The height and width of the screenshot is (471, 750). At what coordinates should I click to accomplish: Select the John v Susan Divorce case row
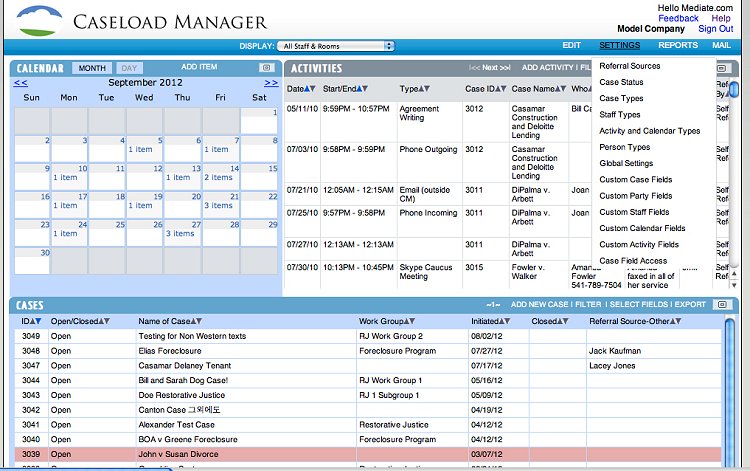point(368,454)
